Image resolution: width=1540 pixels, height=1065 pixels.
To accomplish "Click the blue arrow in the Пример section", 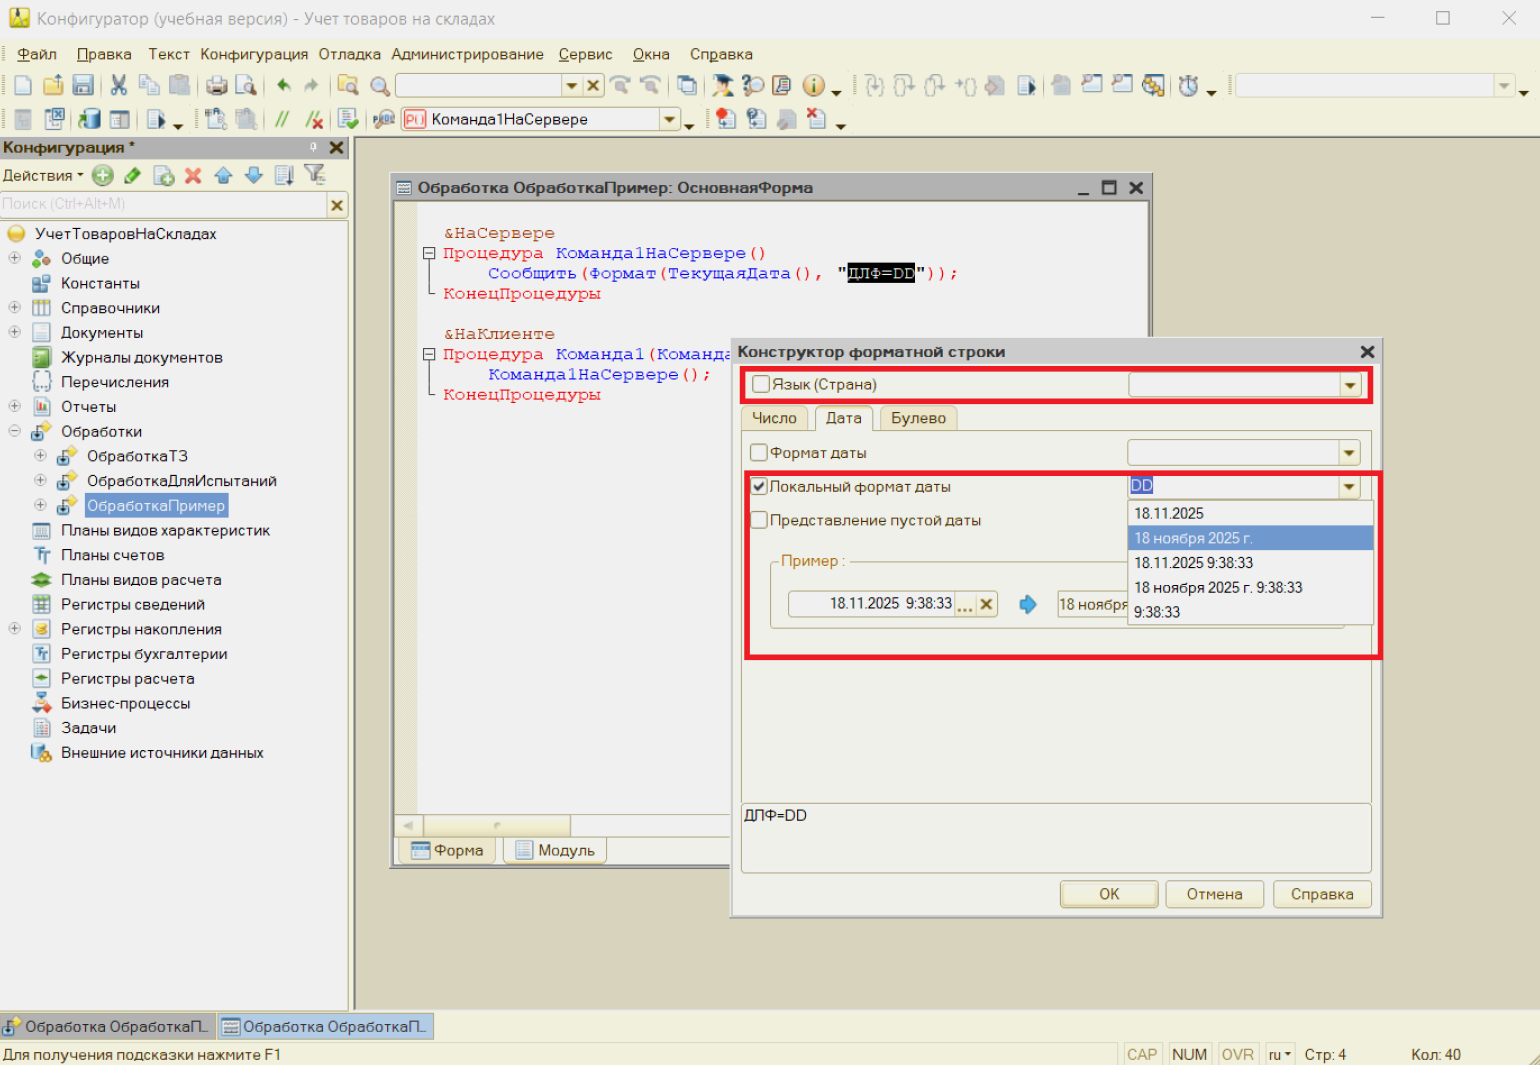I will click(1027, 604).
